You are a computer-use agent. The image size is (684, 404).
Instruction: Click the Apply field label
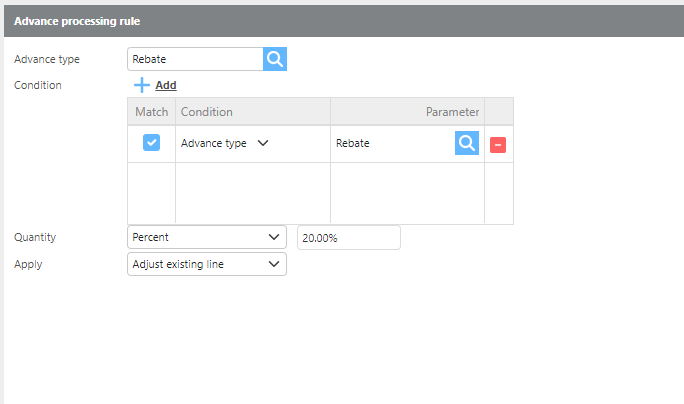pos(28,264)
